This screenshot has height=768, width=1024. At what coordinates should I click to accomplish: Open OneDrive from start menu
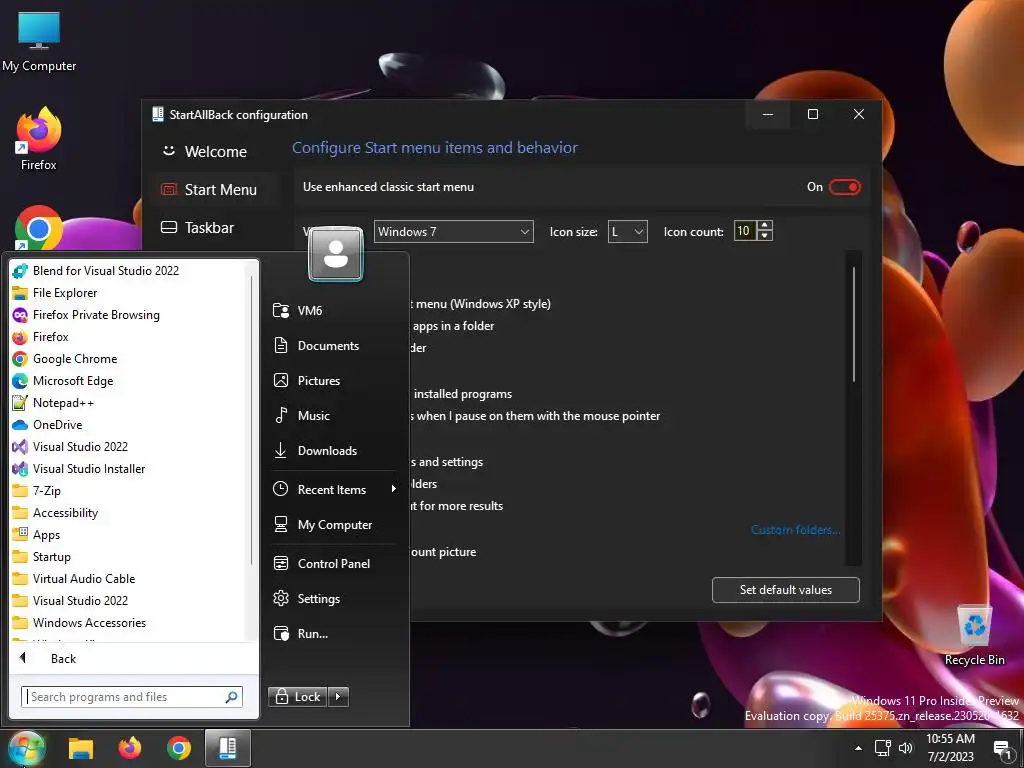(57, 424)
